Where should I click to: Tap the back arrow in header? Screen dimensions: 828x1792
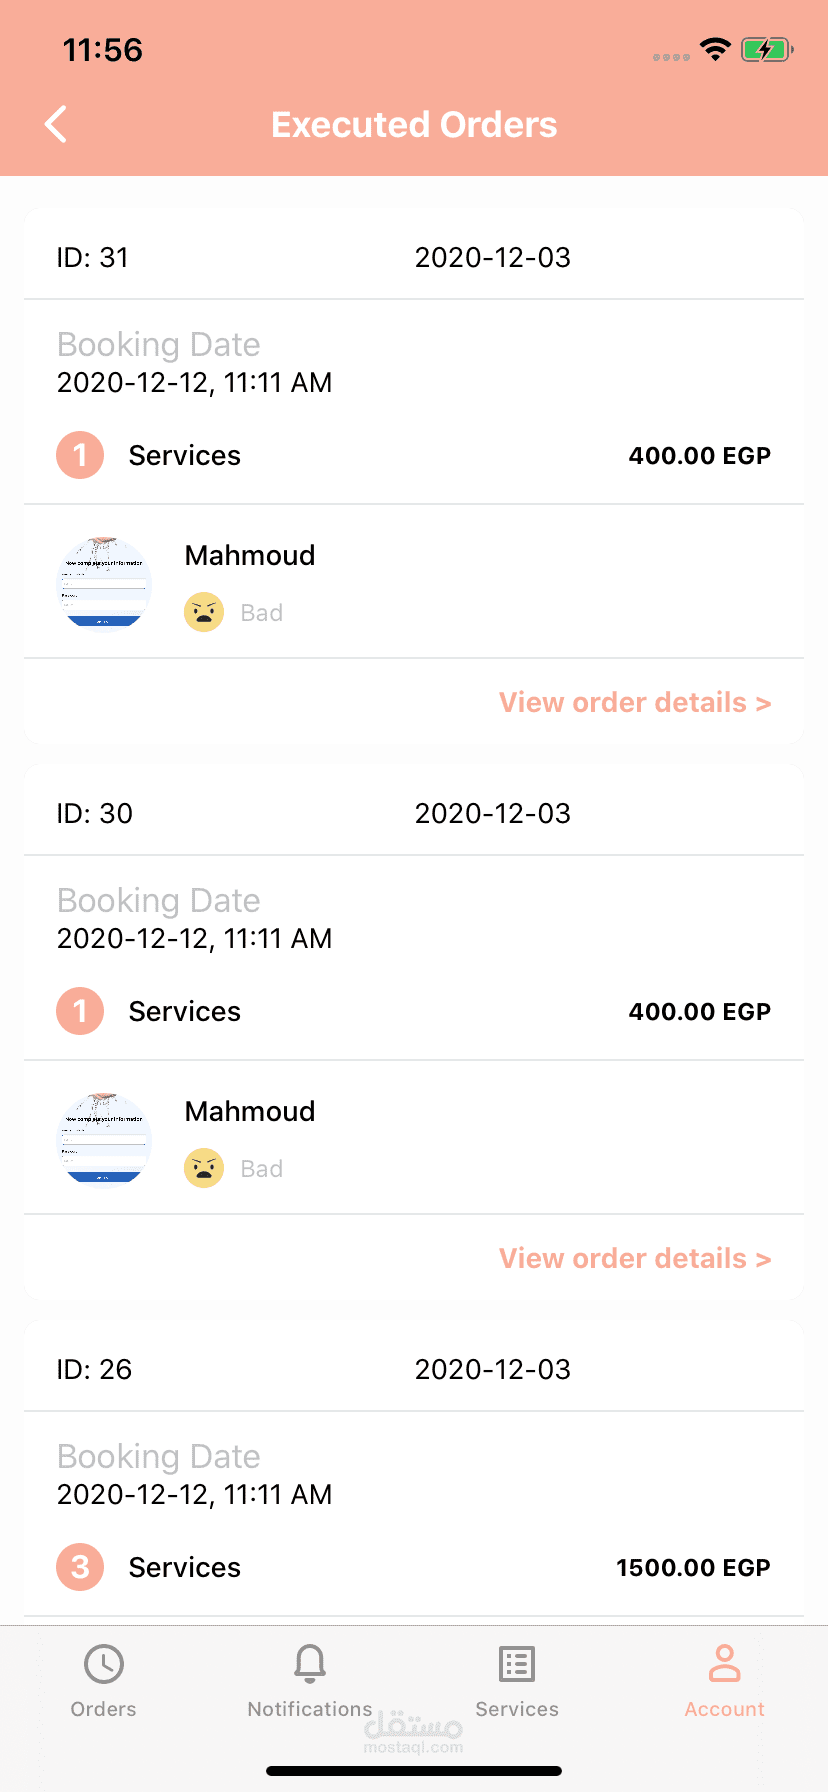[56, 124]
